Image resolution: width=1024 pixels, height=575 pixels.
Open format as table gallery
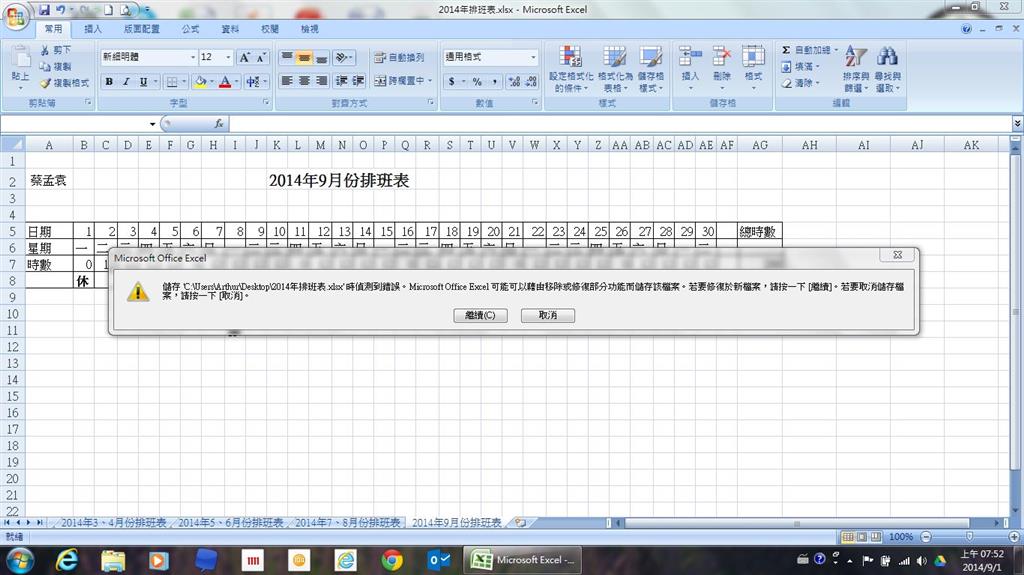coord(615,69)
